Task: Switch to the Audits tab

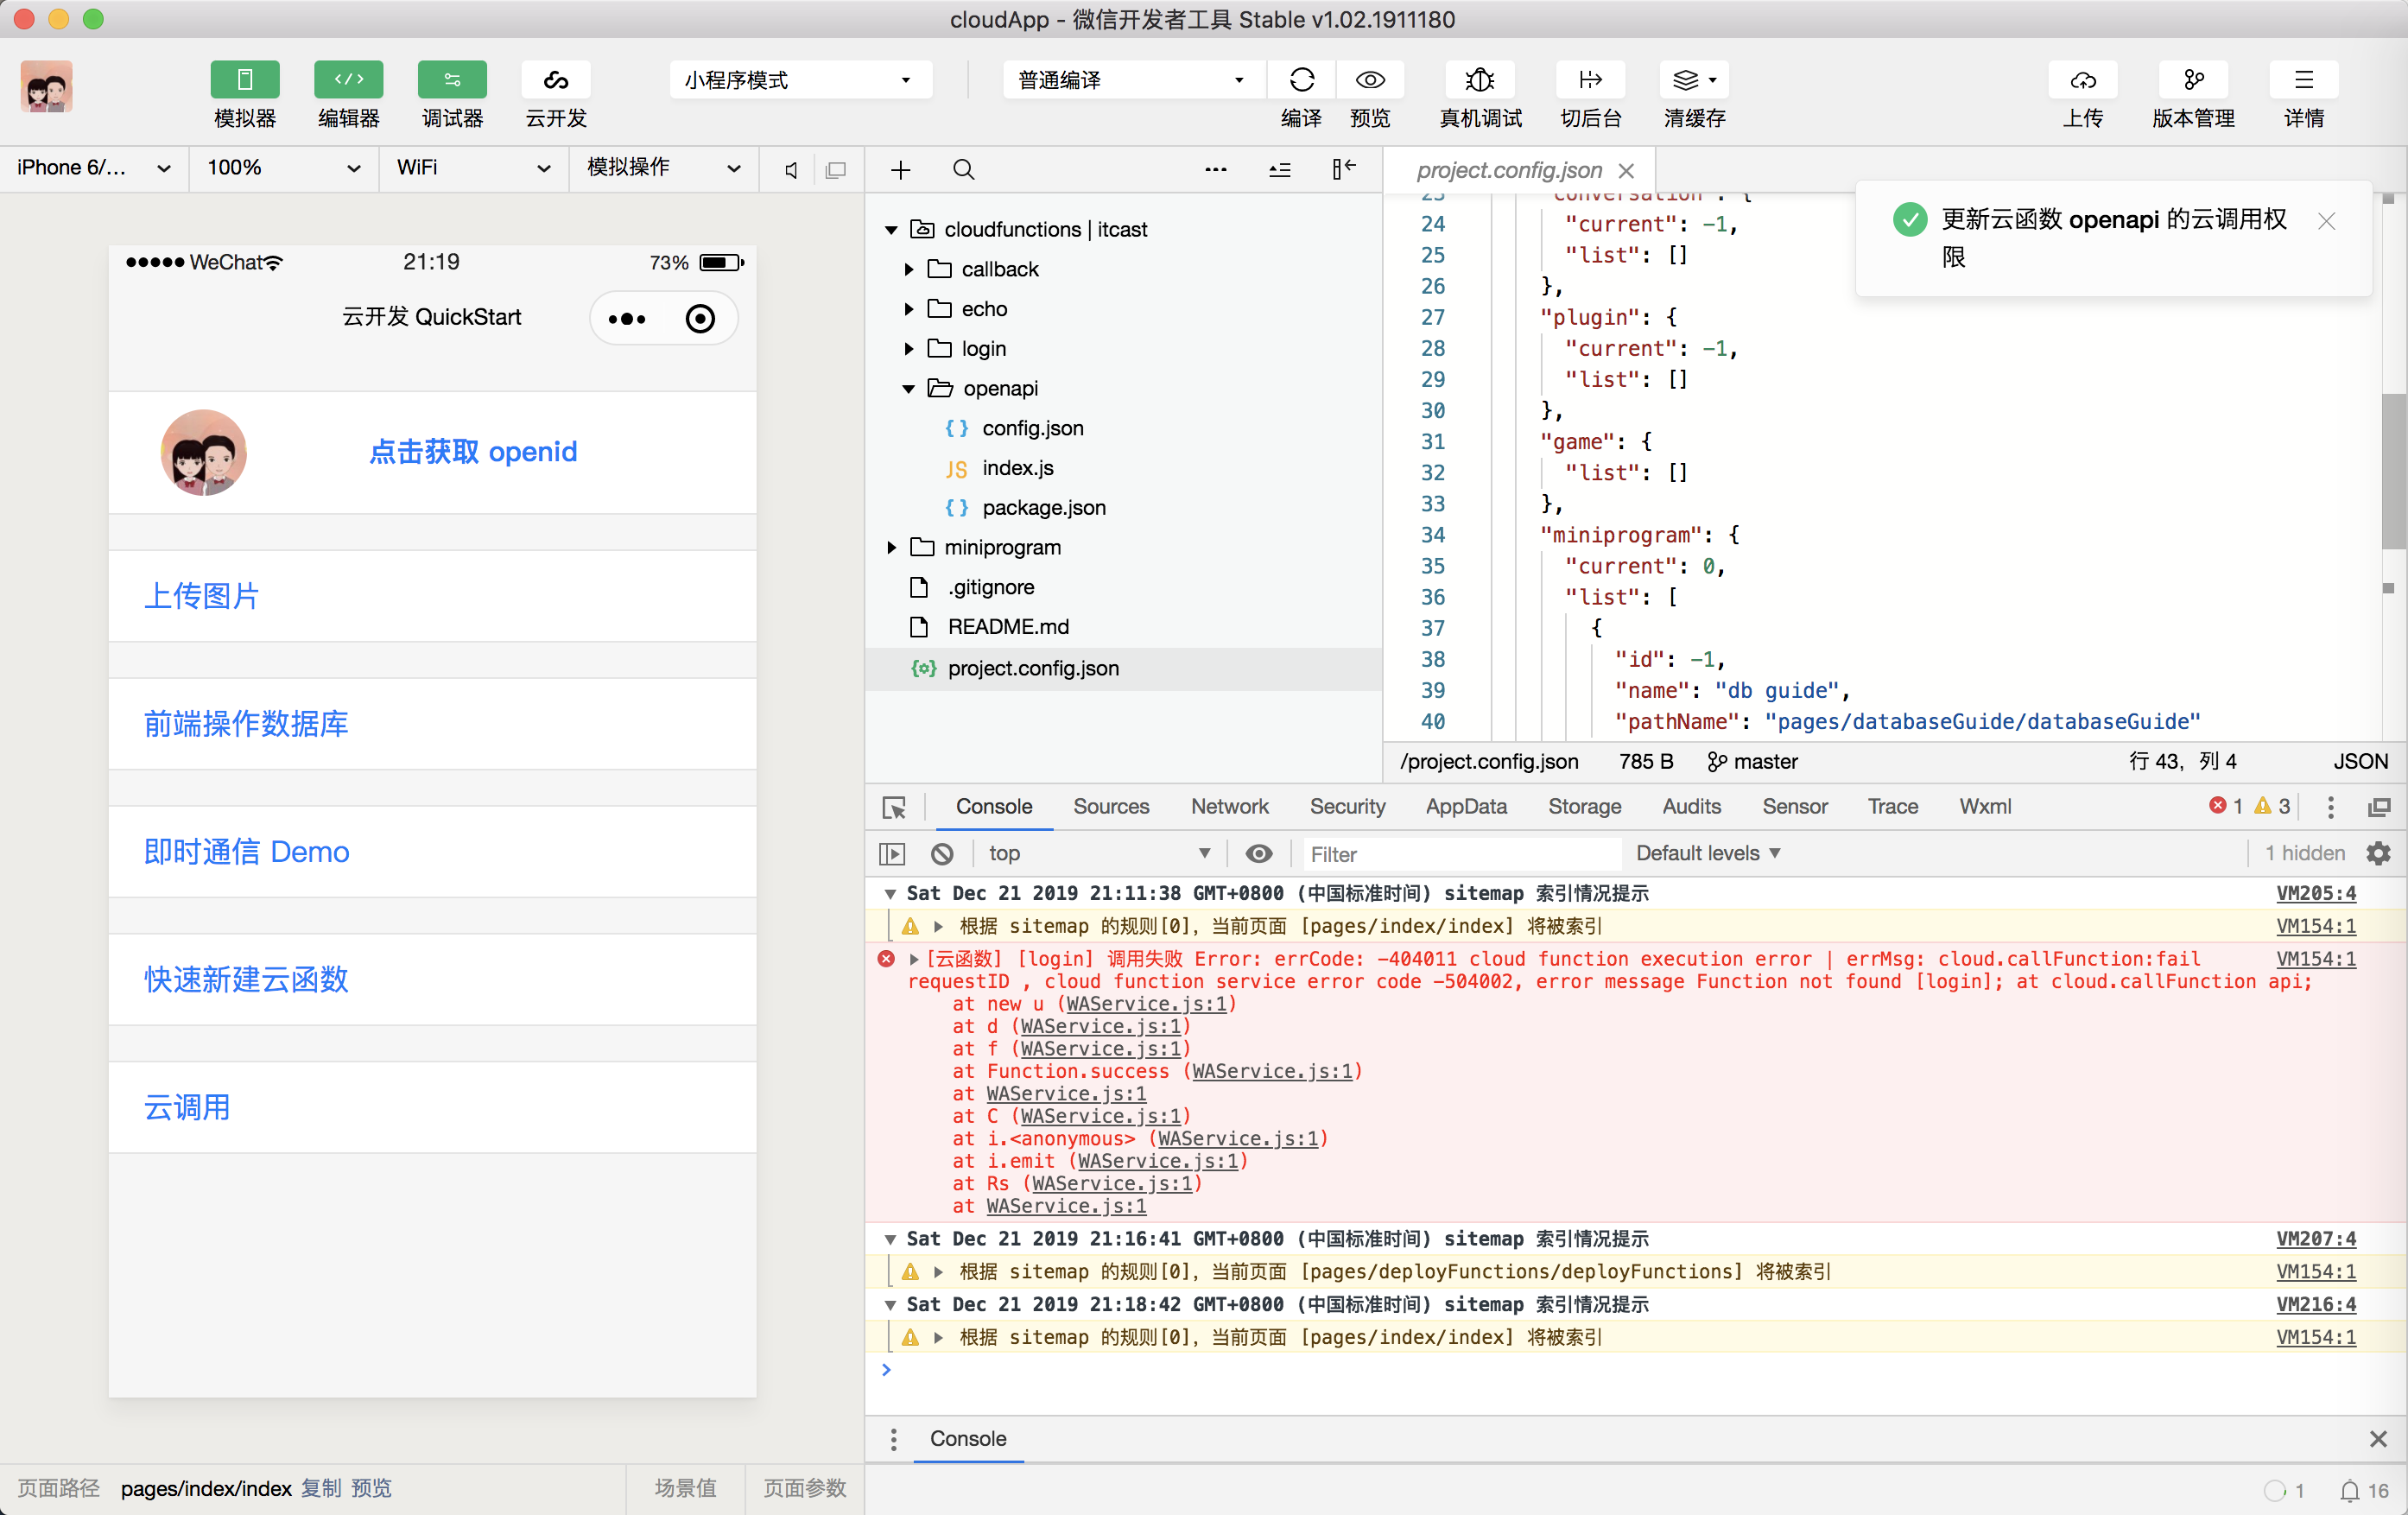Action: pyautogui.click(x=1691, y=807)
